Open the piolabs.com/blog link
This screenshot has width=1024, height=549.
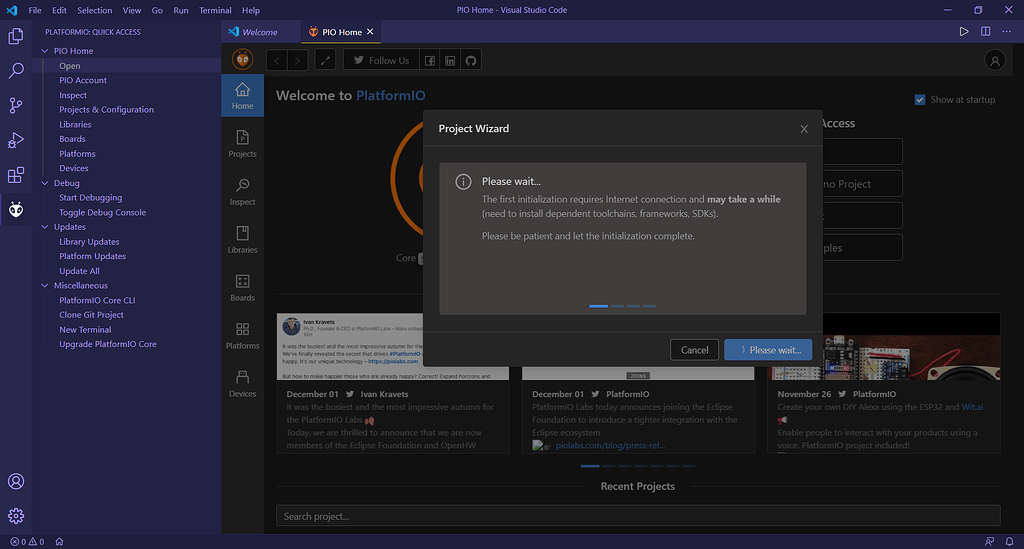click(x=610, y=445)
